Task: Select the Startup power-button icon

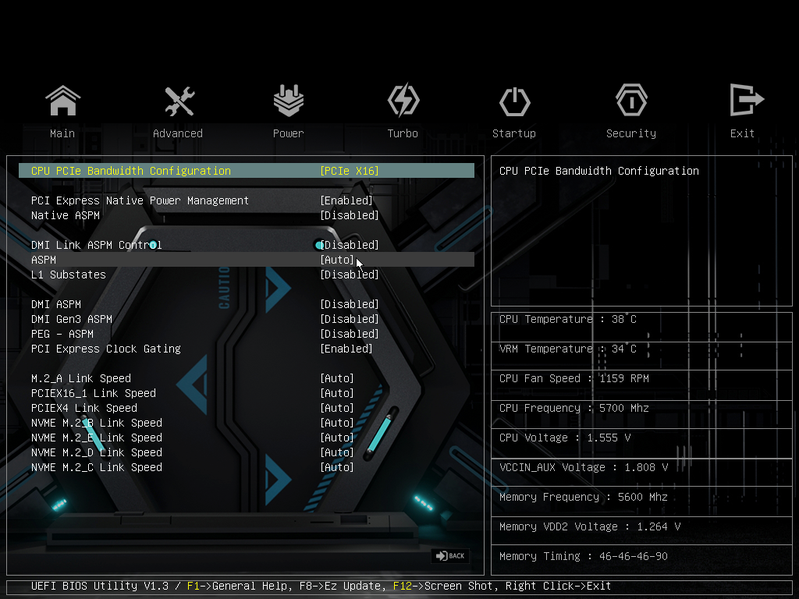Action: pyautogui.click(x=514, y=101)
